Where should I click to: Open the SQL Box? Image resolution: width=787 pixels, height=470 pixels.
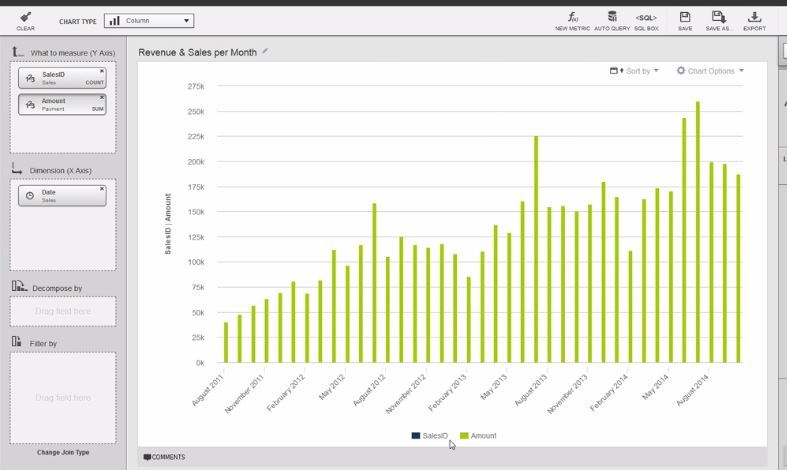coord(646,19)
